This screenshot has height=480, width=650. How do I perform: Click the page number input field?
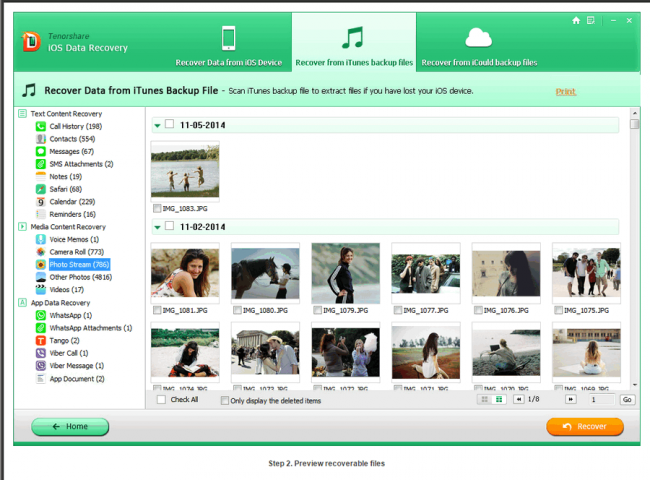(x=602, y=400)
